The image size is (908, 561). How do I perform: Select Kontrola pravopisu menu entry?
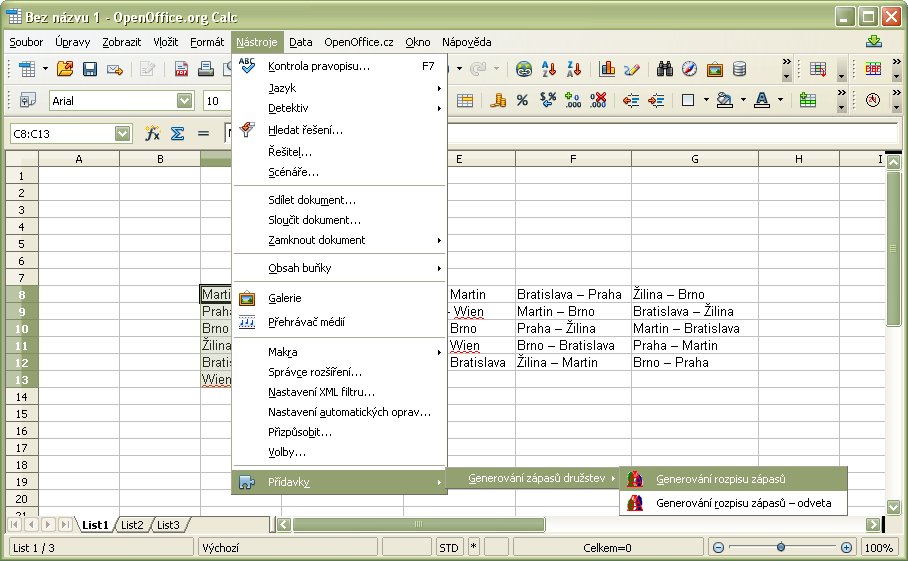point(340,66)
